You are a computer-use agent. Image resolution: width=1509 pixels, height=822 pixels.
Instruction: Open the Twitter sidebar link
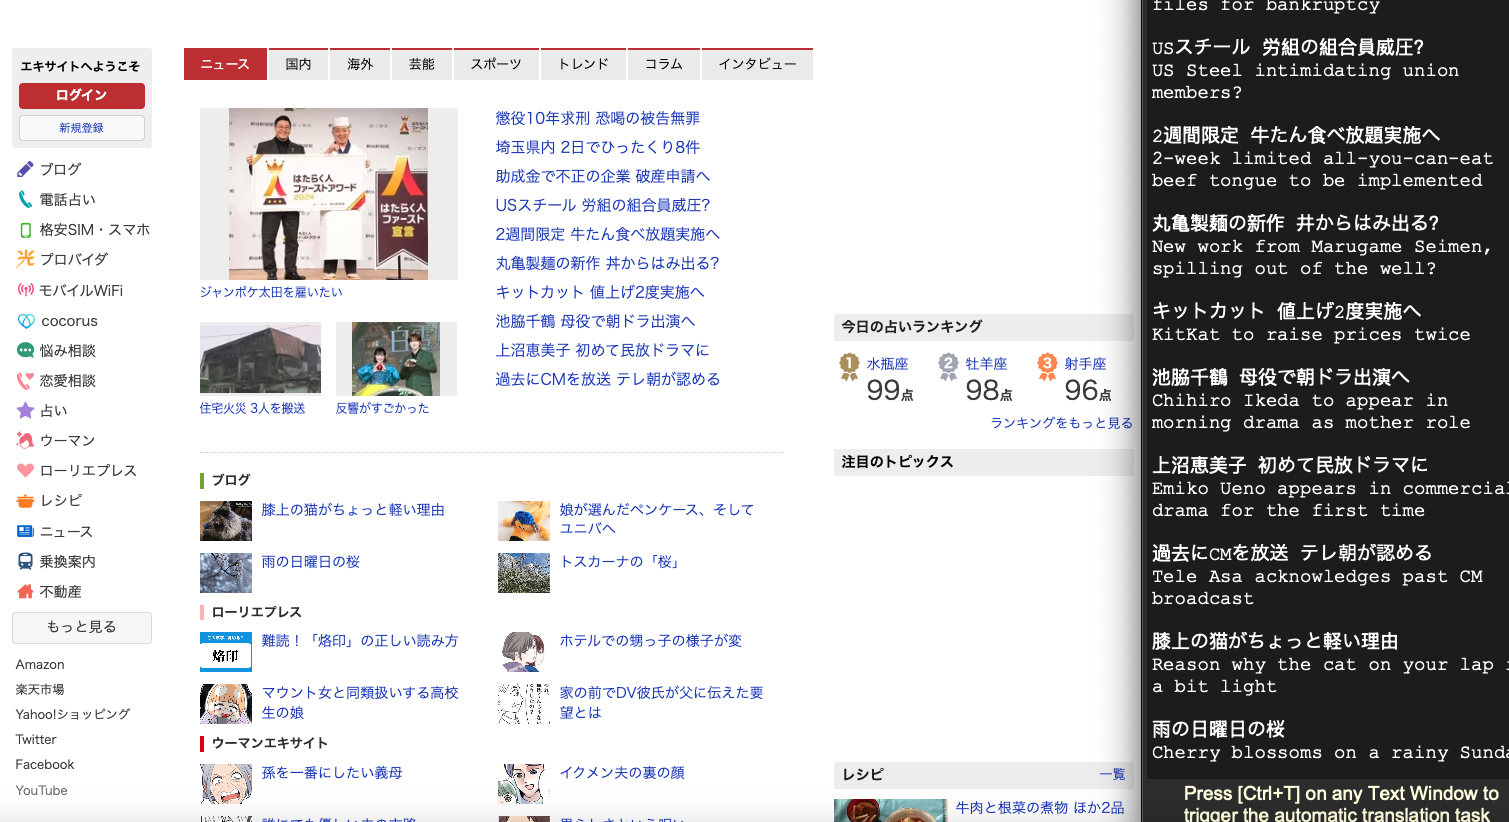[x=36, y=739]
